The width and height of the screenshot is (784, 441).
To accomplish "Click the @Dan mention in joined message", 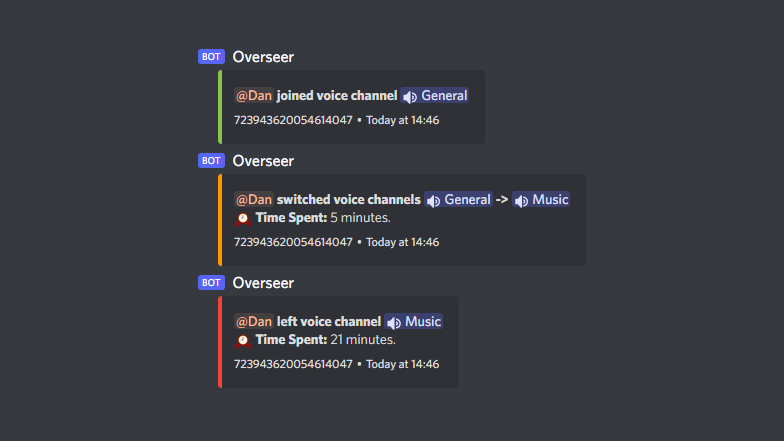I will pos(254,96).
